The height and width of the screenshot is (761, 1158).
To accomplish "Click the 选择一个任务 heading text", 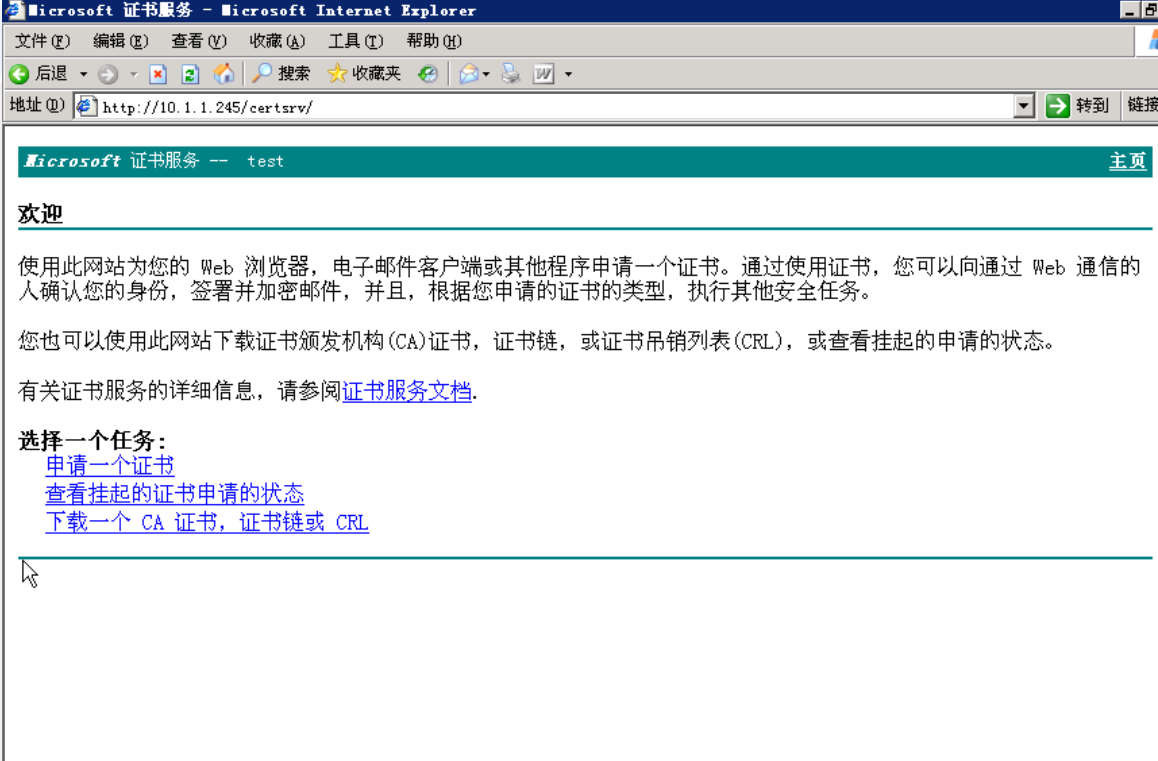I will 92,441.
